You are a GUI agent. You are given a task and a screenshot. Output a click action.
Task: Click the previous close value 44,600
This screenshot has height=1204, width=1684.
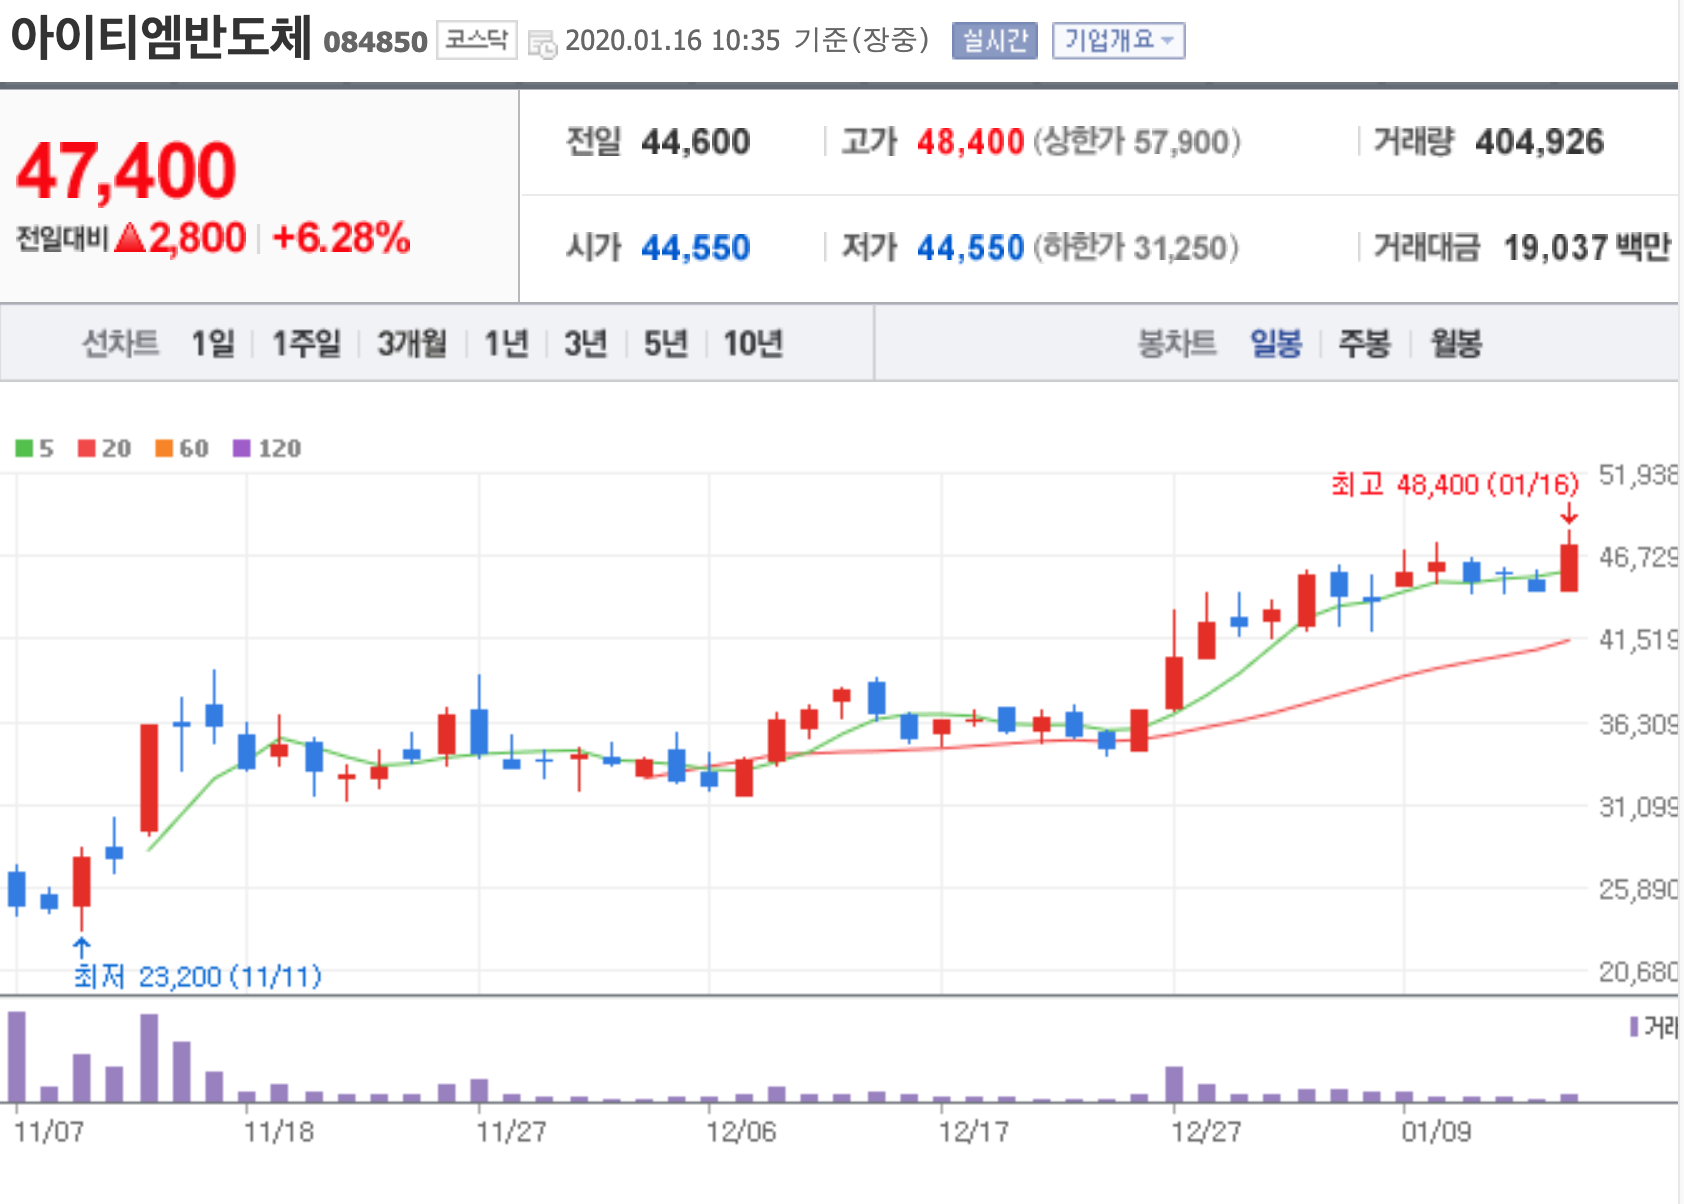696,142
